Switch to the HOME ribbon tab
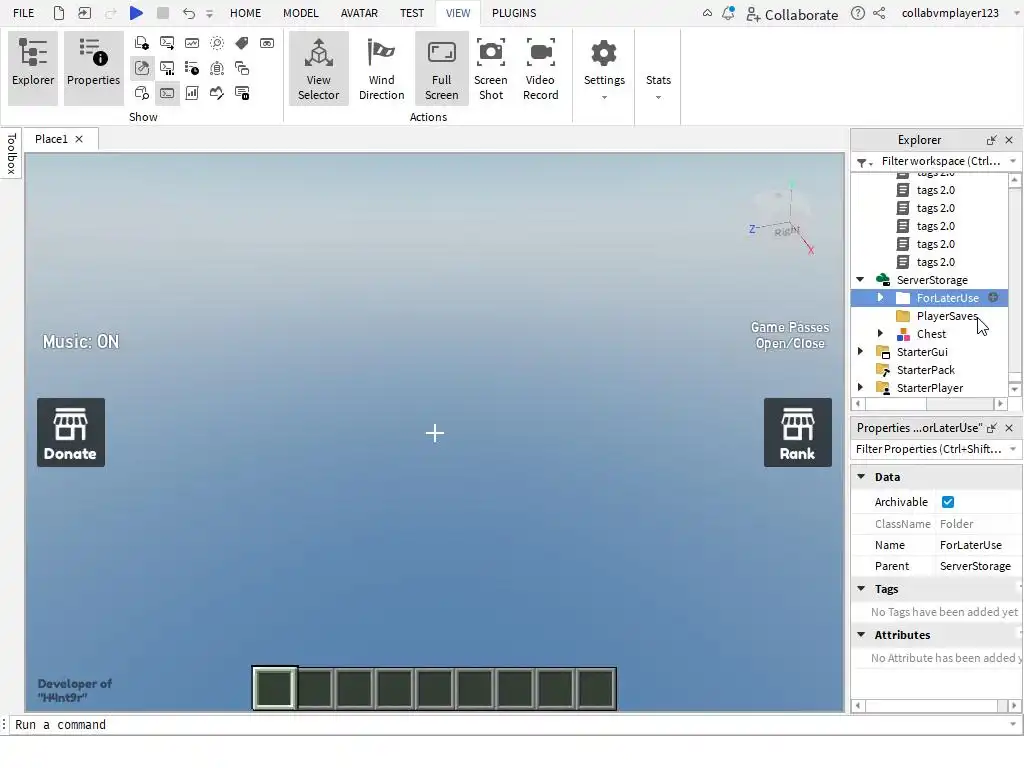This screenshot has width=1024, height=768. (246, 13)
